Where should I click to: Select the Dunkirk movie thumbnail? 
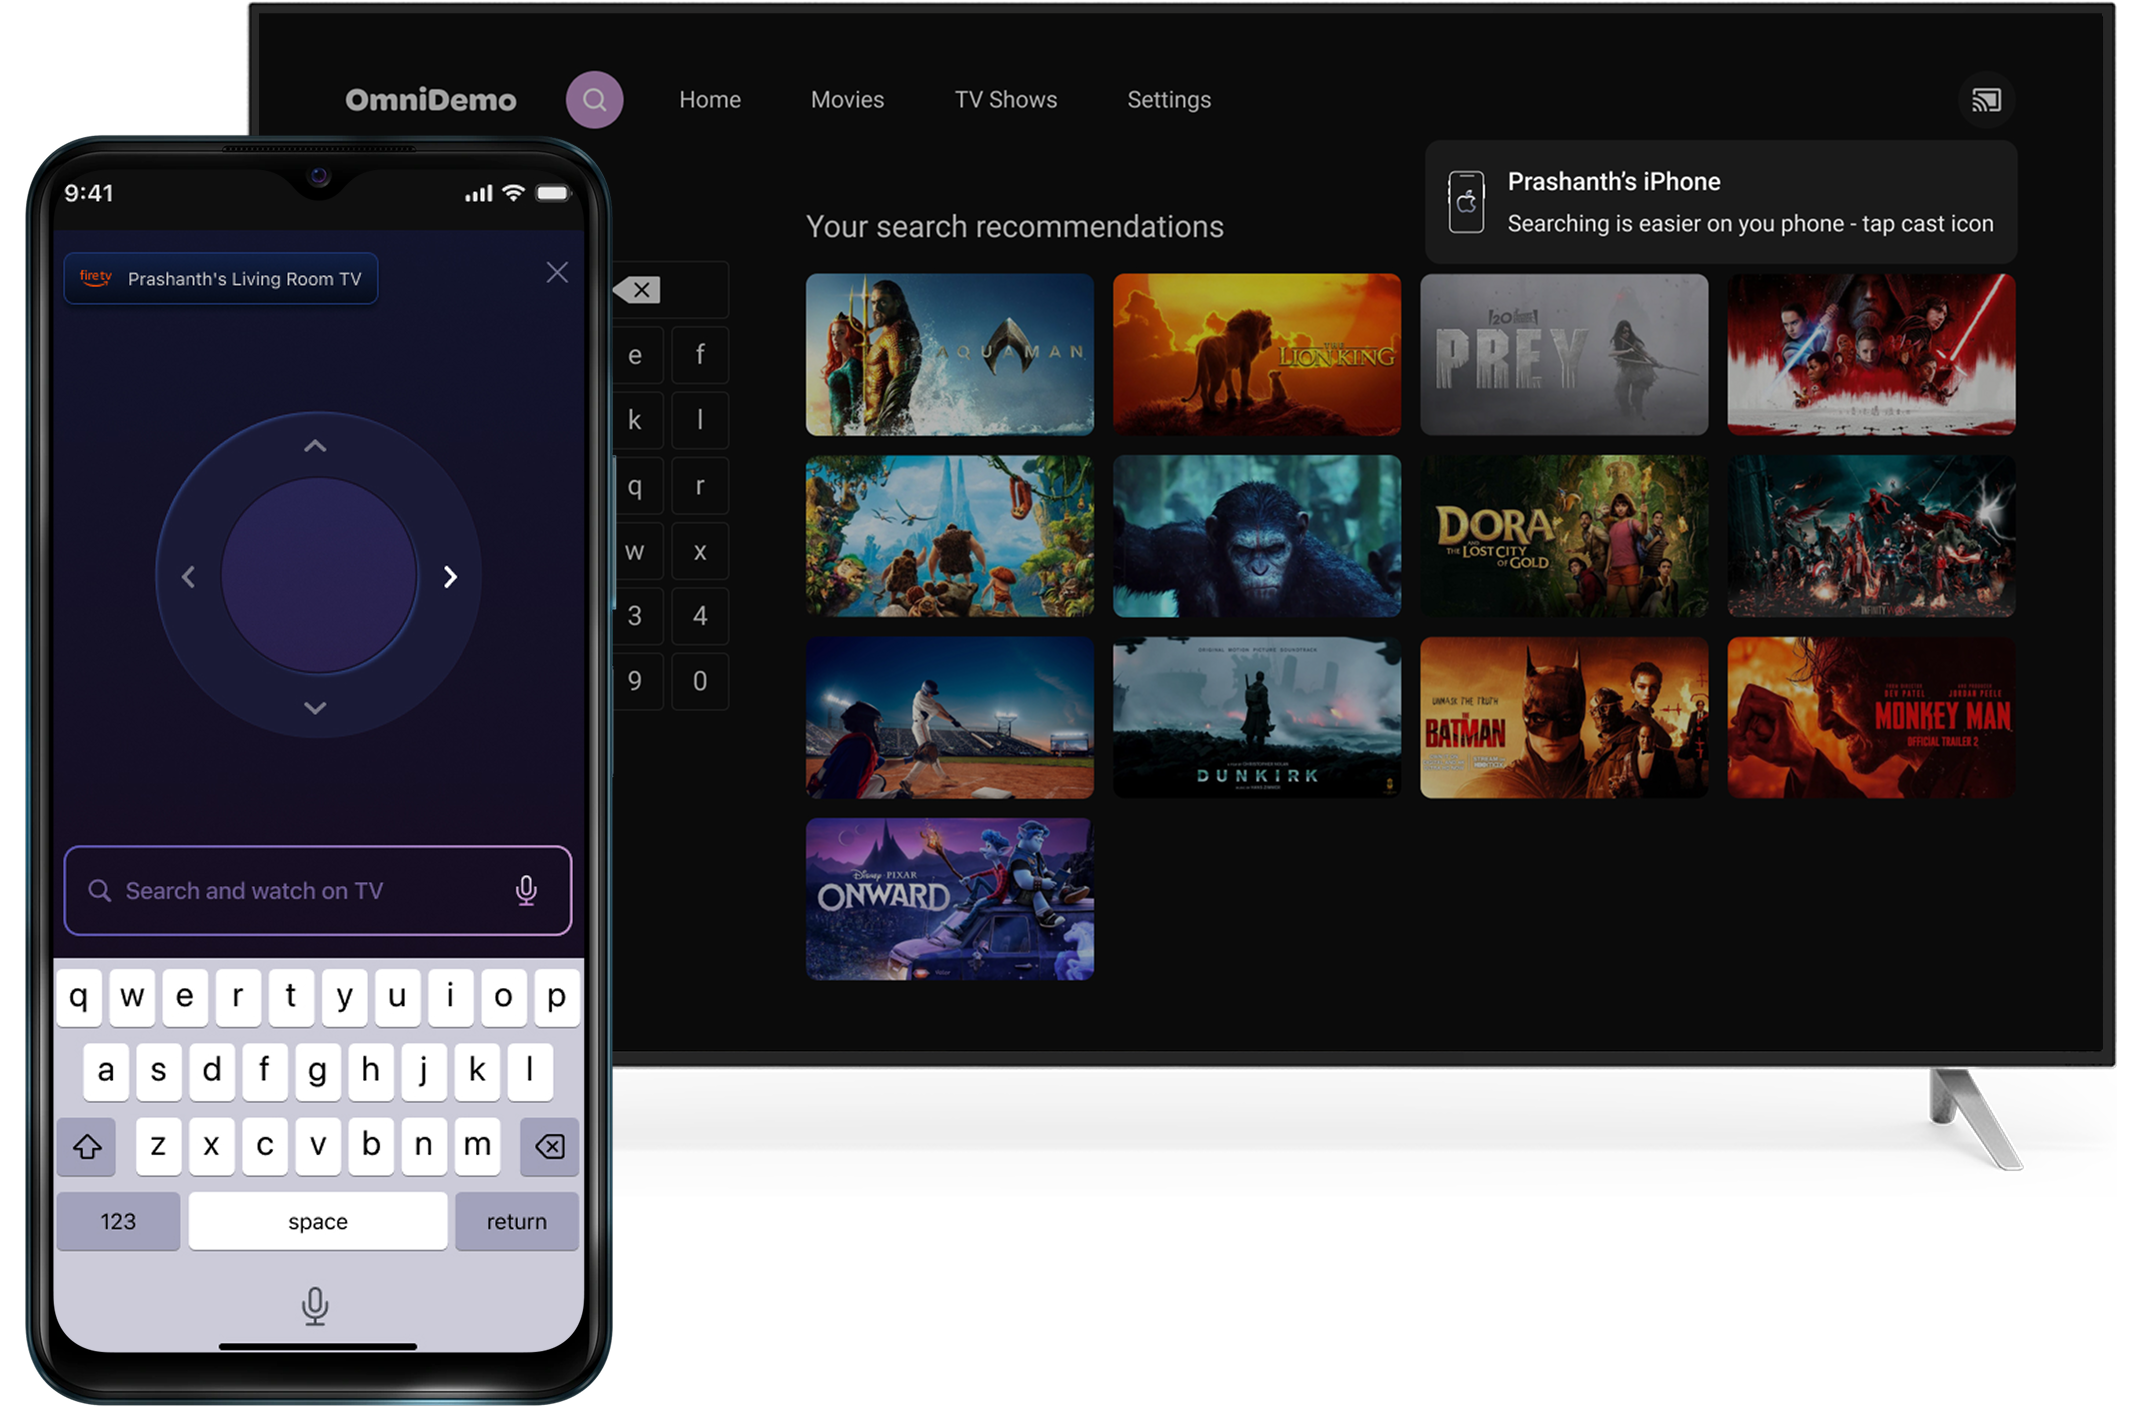point(1256,717)
